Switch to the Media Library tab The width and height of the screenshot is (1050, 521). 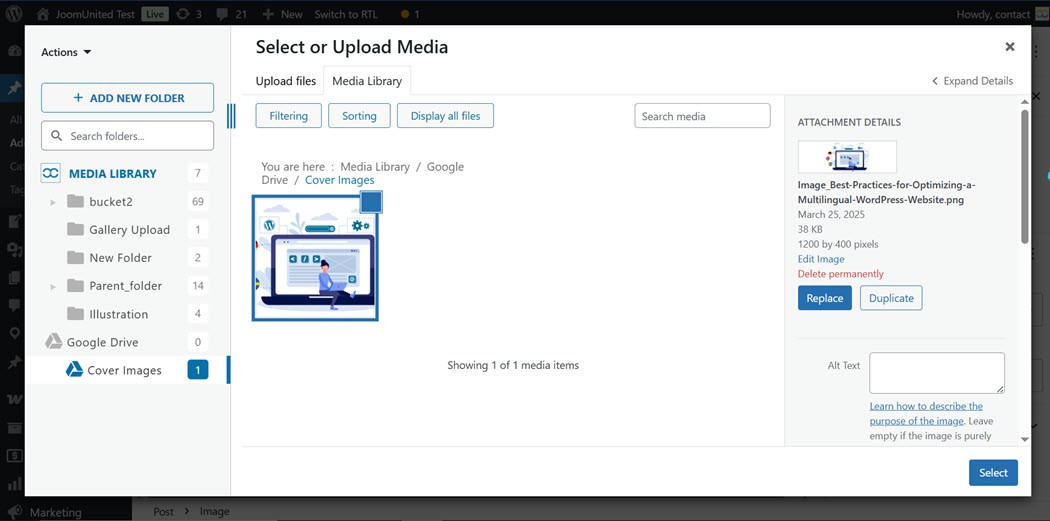[x=367, y=81]
